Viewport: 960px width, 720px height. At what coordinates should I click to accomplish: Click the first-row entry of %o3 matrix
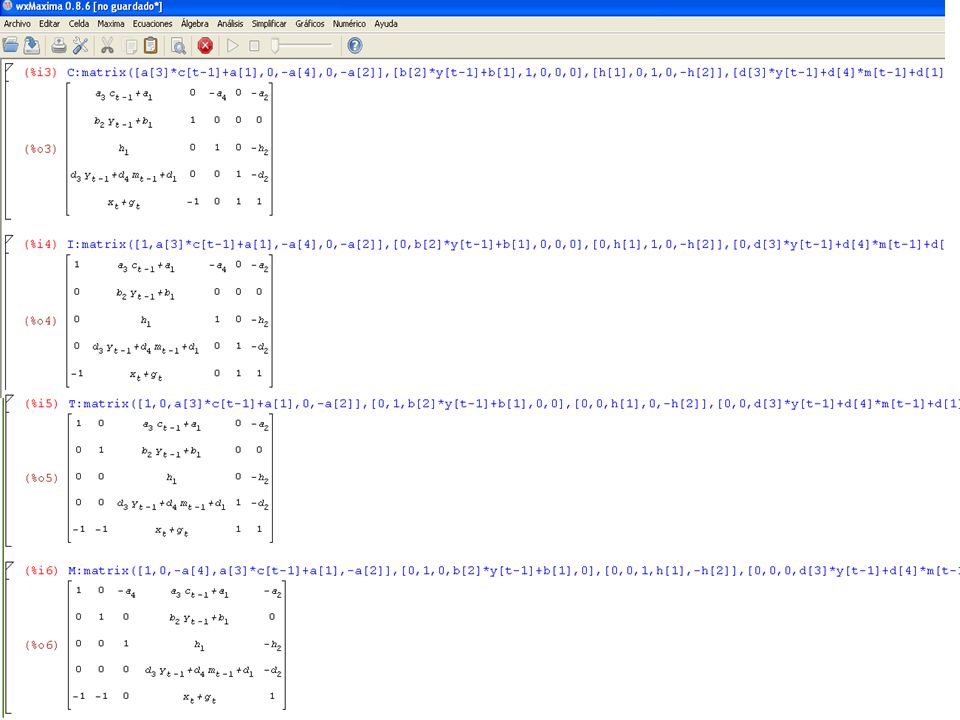[x=124, y=95]
